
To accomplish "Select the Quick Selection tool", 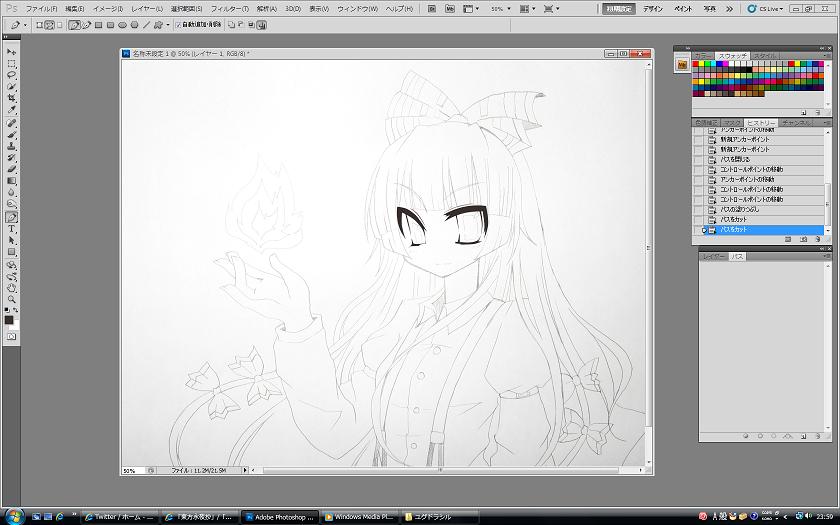I will click(x=11, y=87).
